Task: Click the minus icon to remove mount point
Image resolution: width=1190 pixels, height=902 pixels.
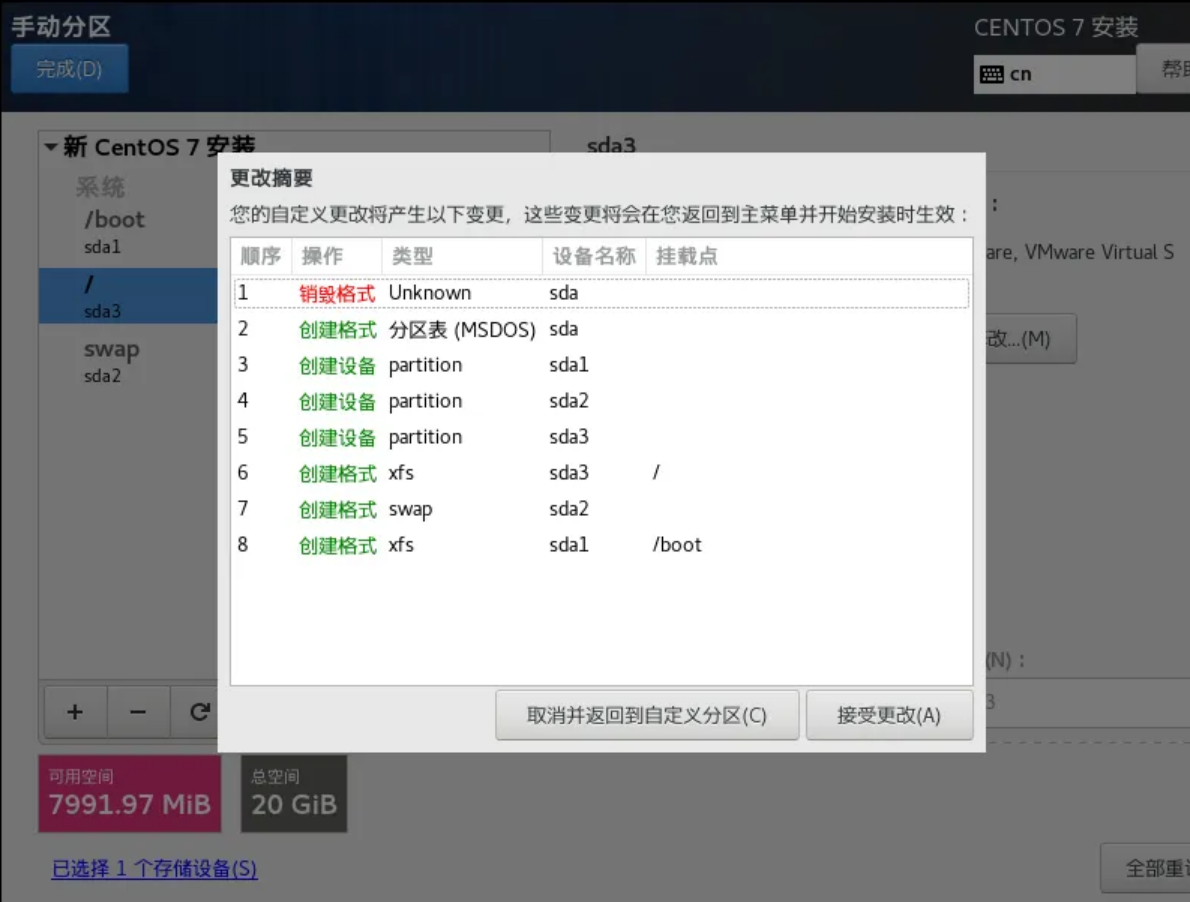Action: pos(138,712)
